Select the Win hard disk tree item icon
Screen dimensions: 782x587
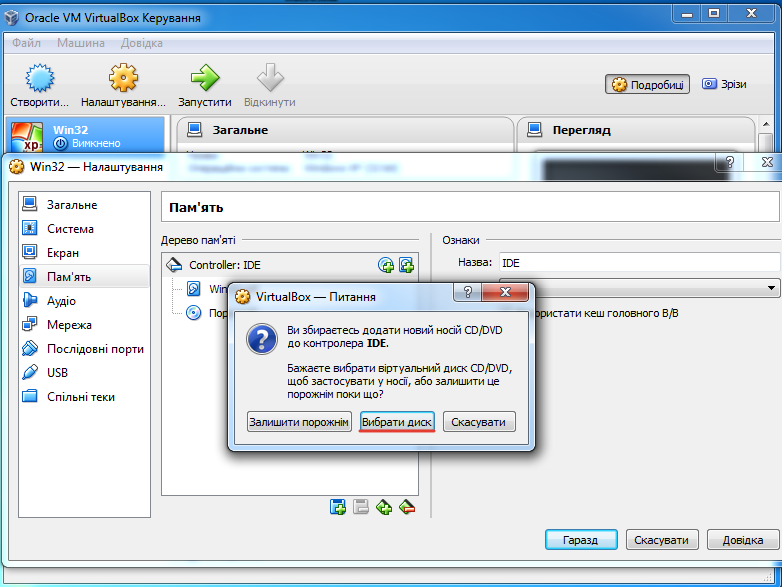tap(194, 288)
